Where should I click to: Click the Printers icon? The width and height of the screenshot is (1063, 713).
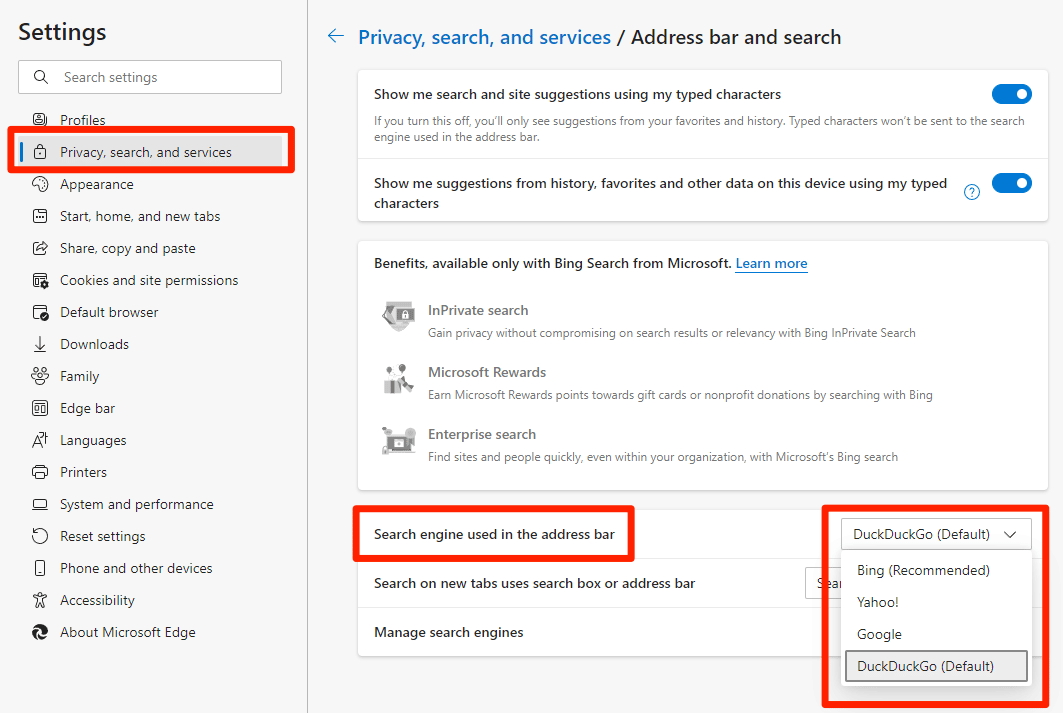pos(40,472)
